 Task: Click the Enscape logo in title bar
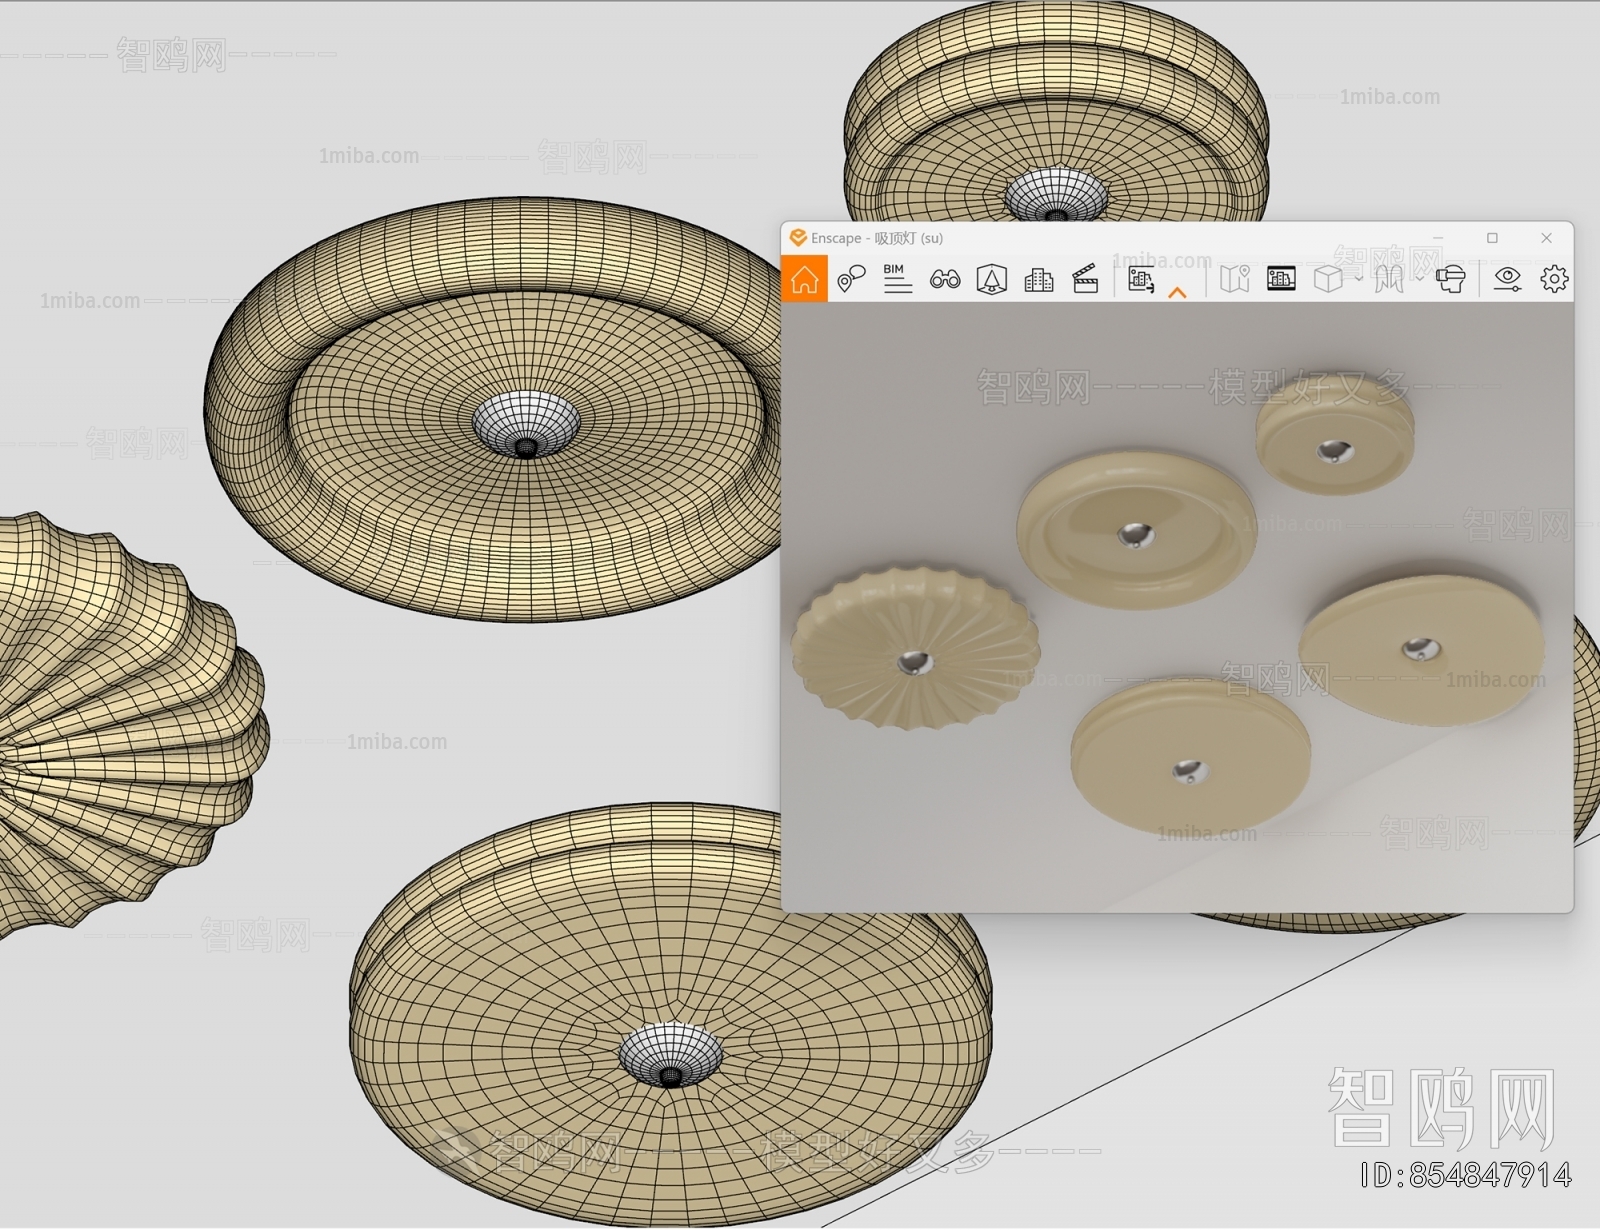(x=798, y=238)
